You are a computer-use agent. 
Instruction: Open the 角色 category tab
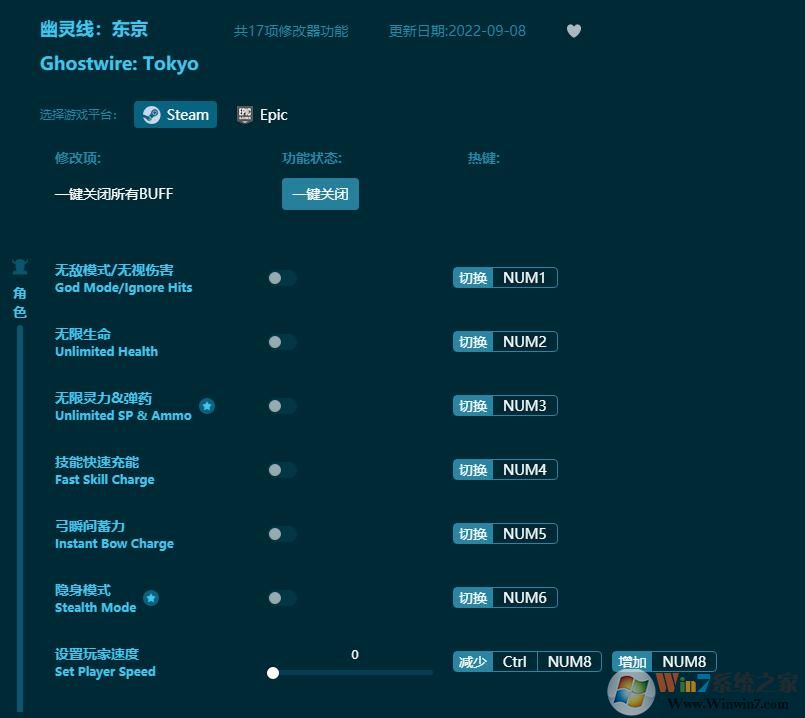(x=20, y=301)
